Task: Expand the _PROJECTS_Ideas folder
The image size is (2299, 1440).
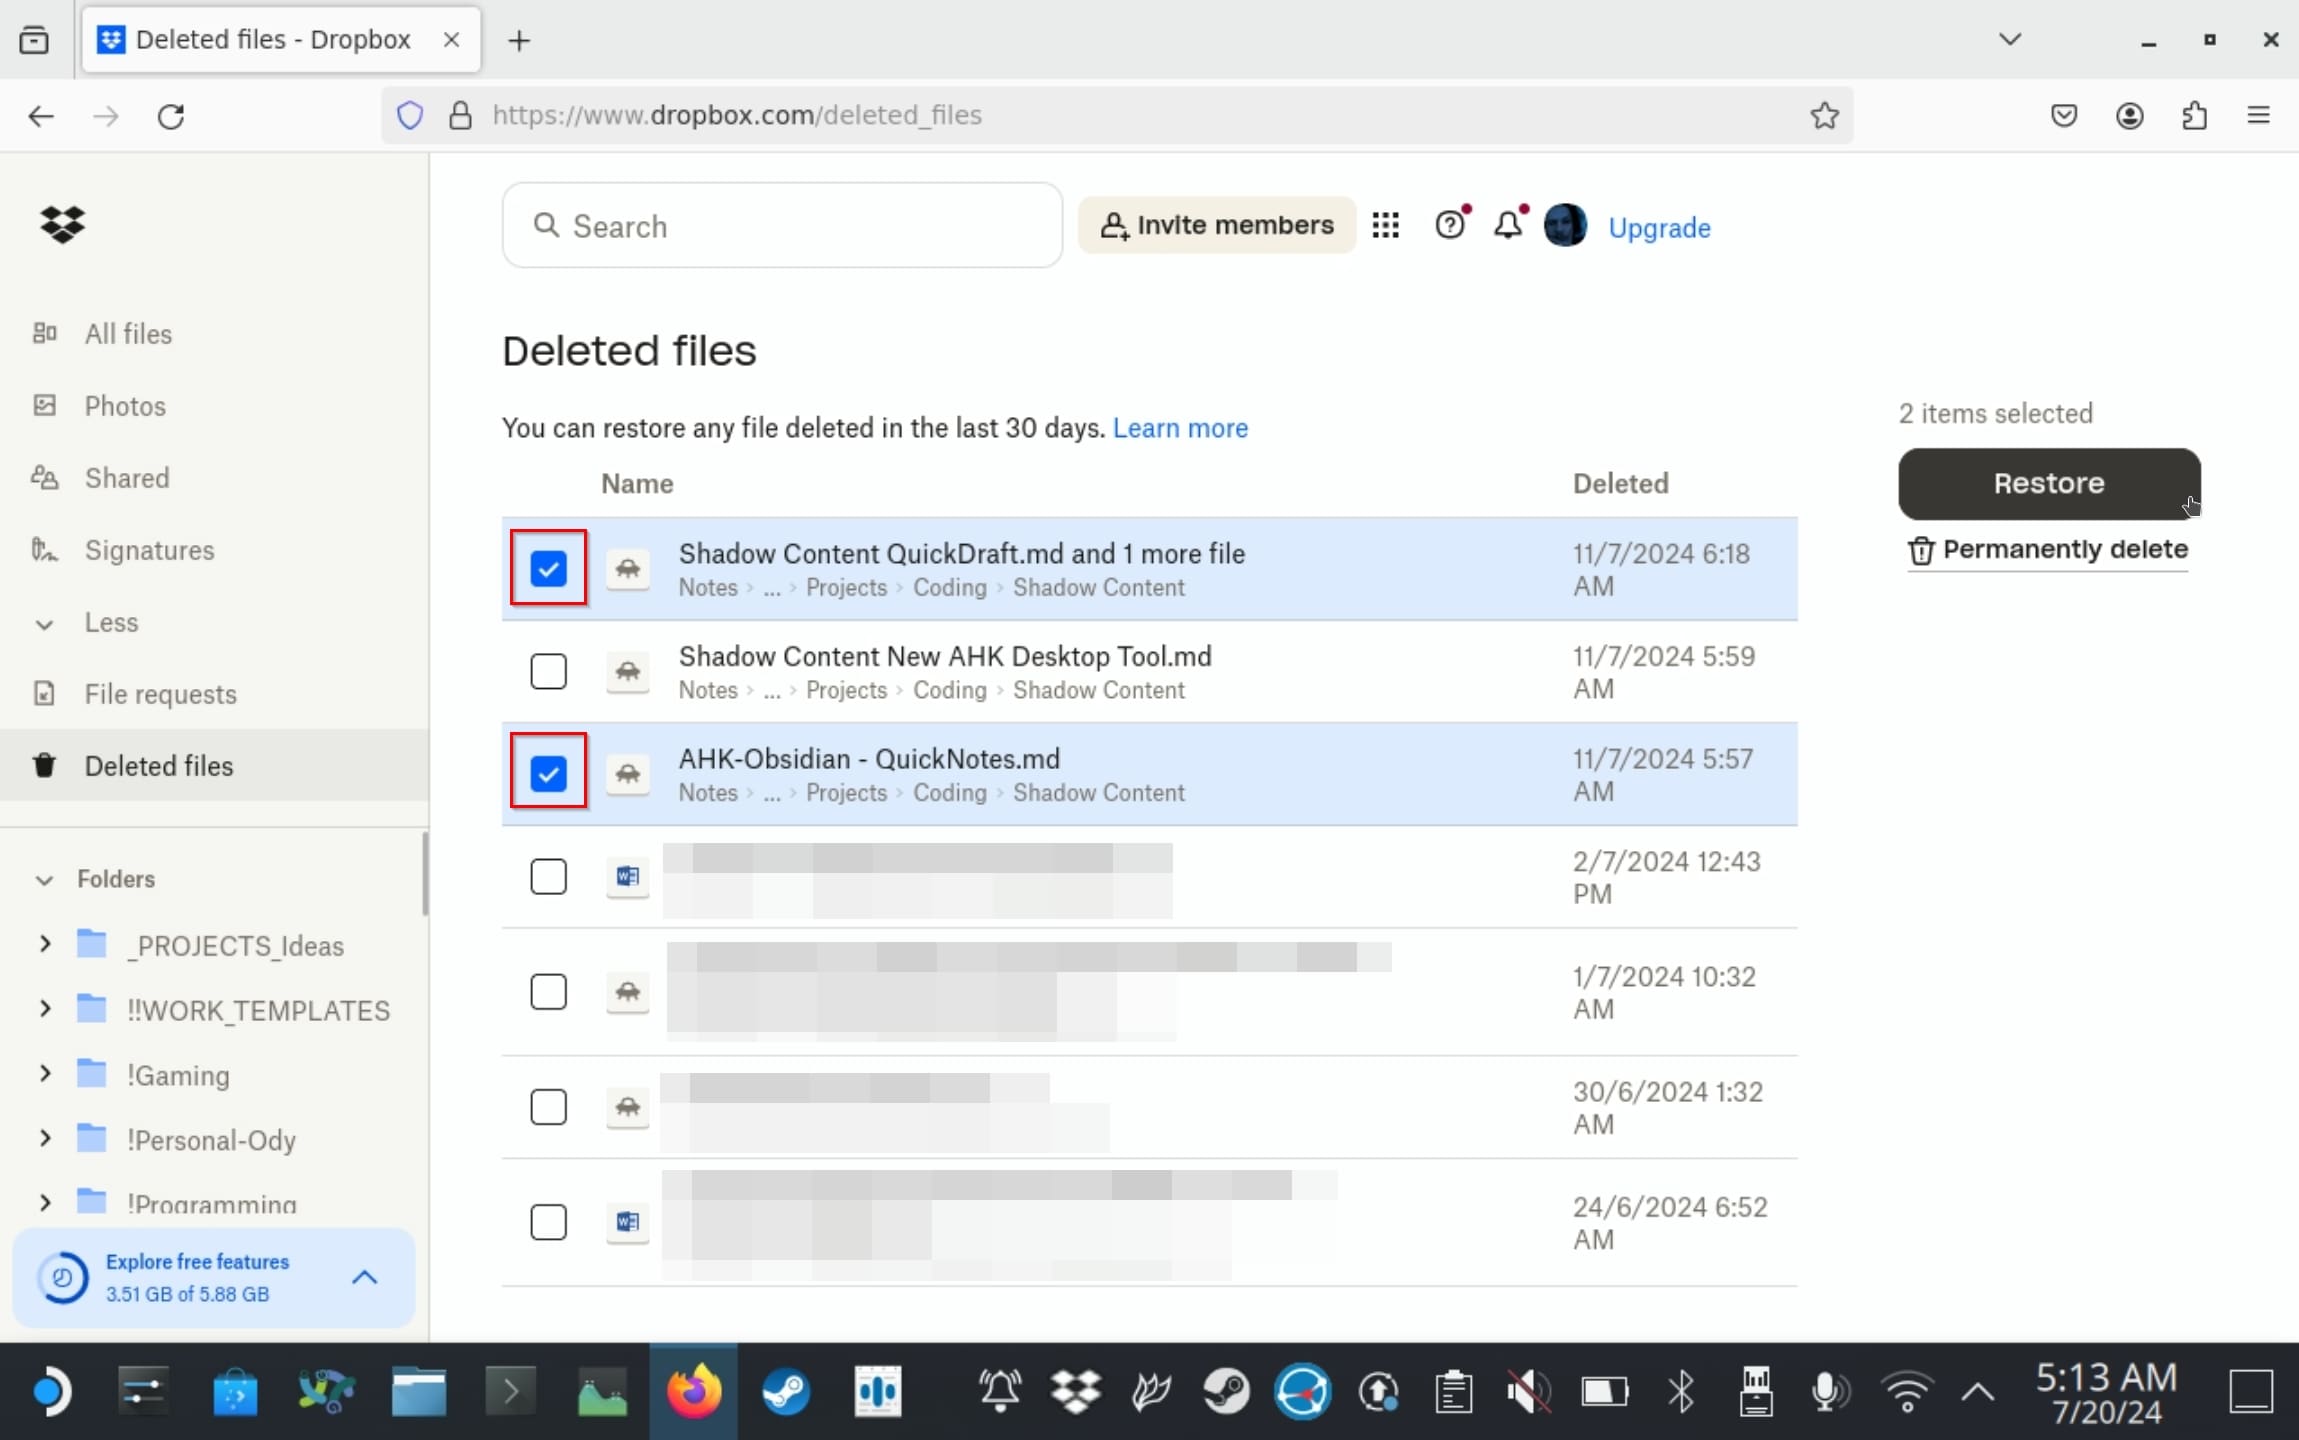Action: tap(44, 944)
